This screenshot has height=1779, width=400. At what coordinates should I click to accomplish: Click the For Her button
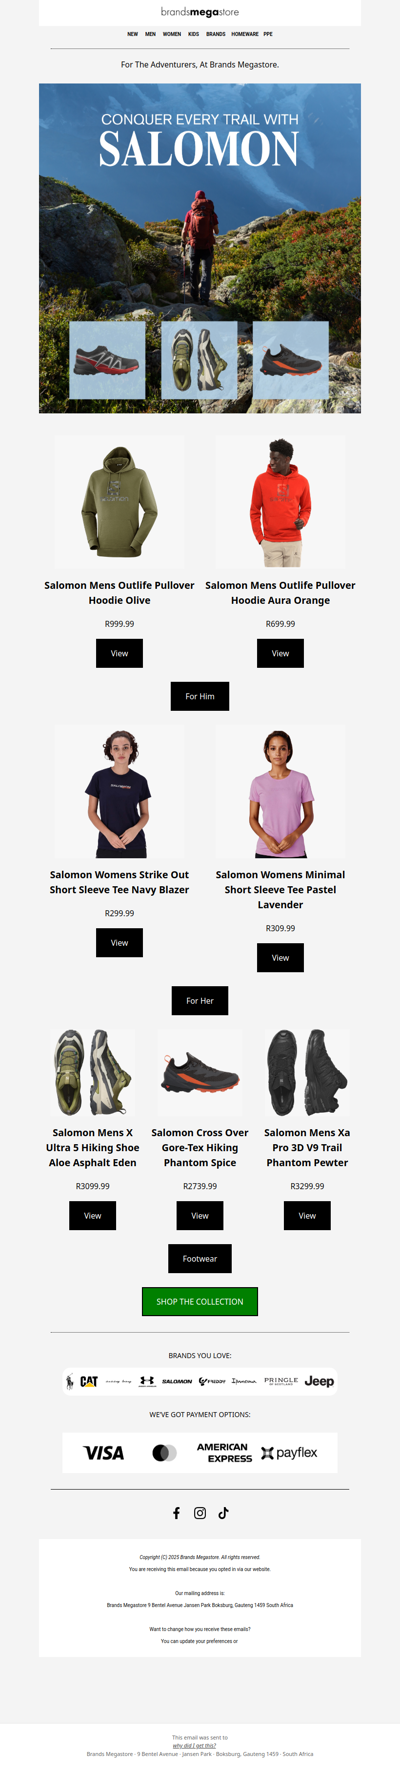click(200, 1000)
